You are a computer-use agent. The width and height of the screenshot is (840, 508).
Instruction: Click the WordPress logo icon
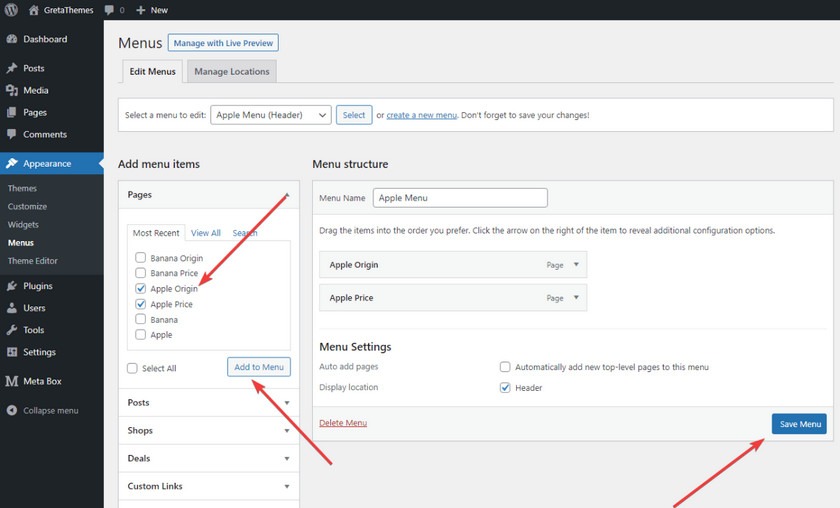tap(11, 10)
